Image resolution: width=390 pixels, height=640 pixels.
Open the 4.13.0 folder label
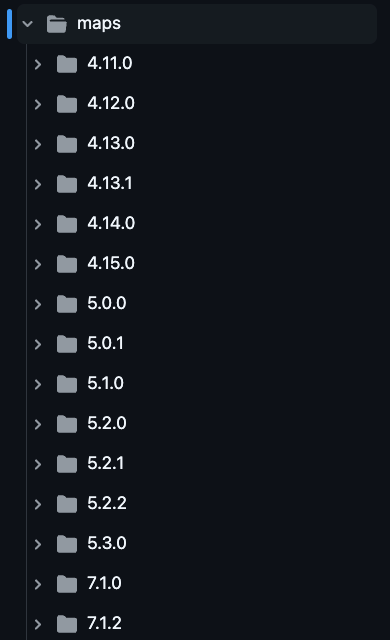[x=111, y=143]
